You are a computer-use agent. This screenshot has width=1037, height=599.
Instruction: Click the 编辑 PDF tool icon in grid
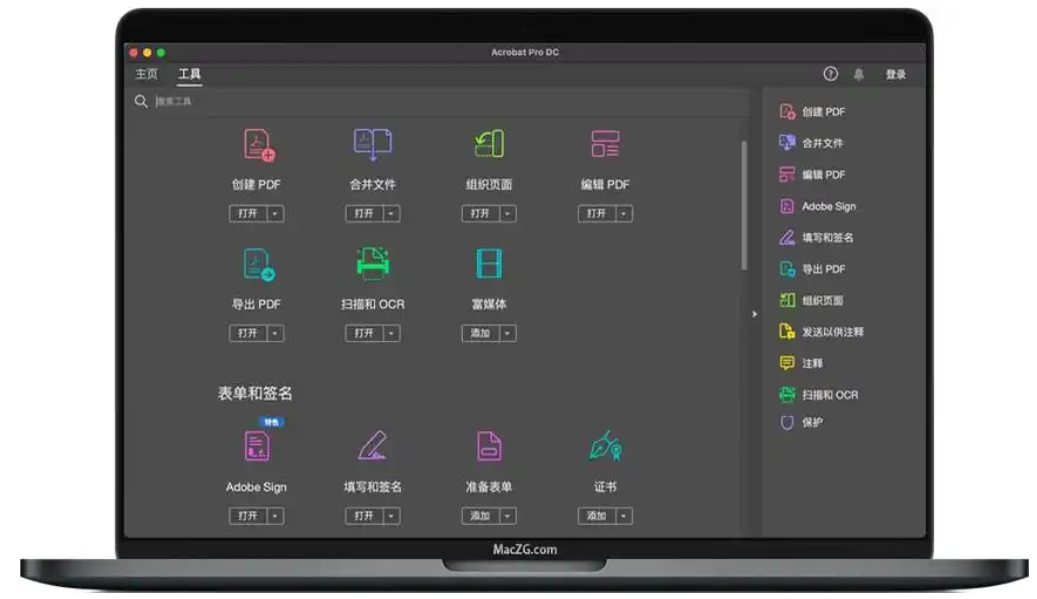pyautogui.click(x=605, y=143)
